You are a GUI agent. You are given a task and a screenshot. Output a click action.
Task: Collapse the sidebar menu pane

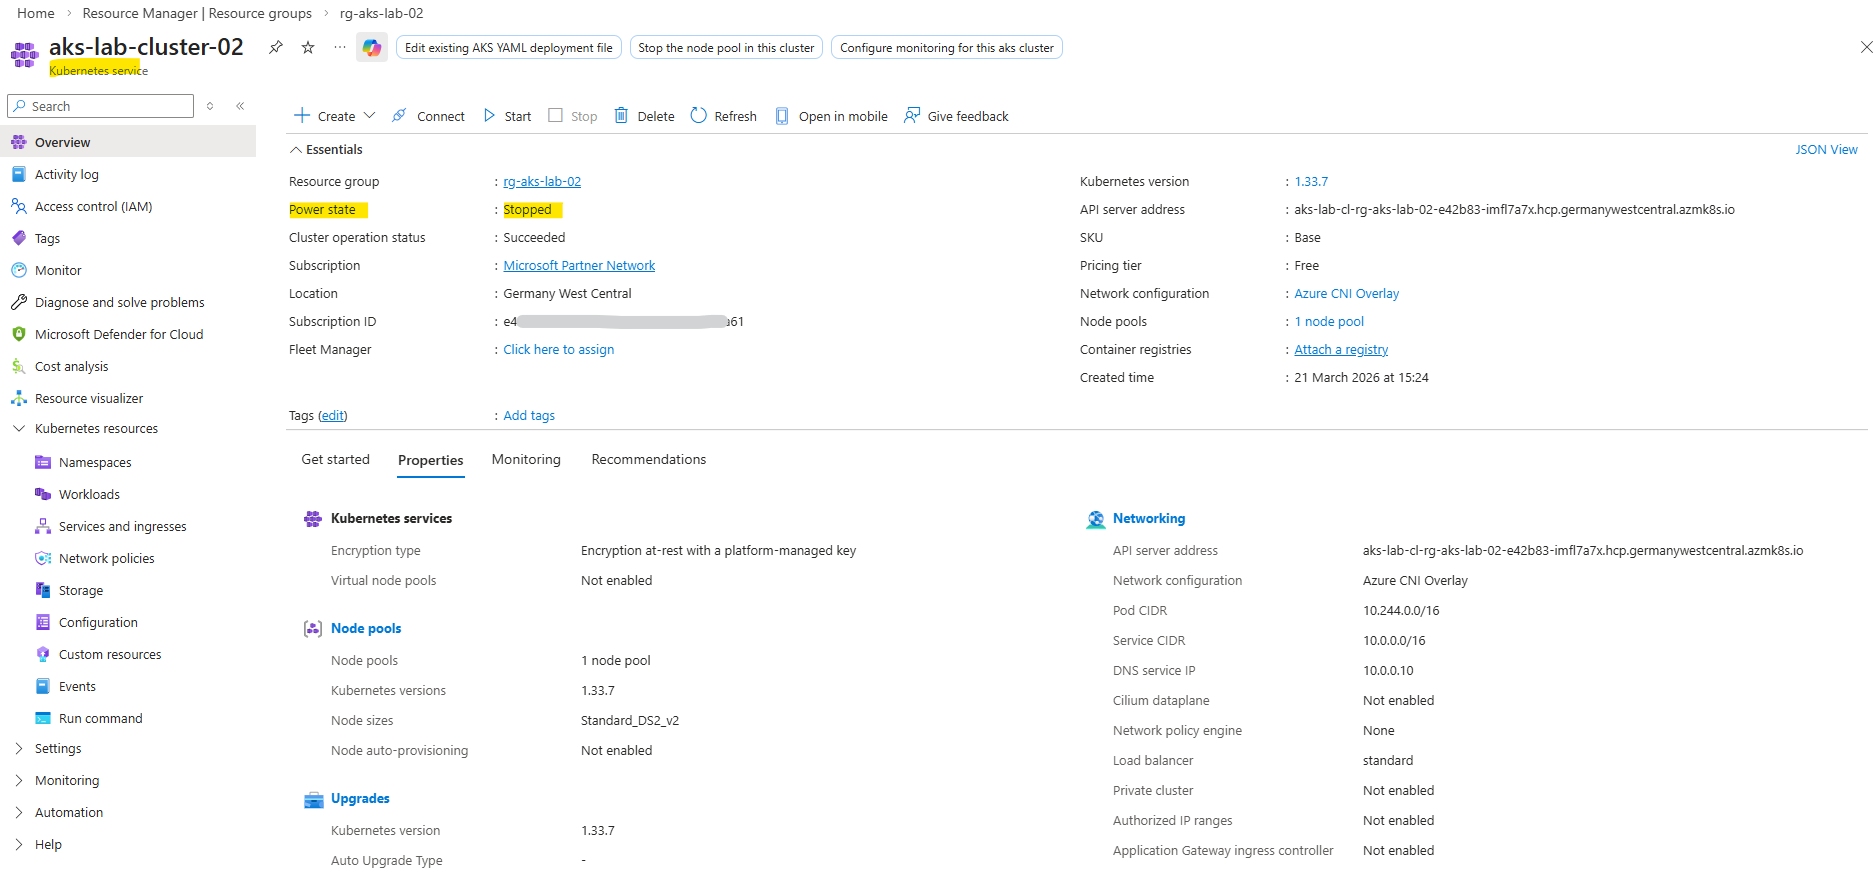click(x=240, y=106)
